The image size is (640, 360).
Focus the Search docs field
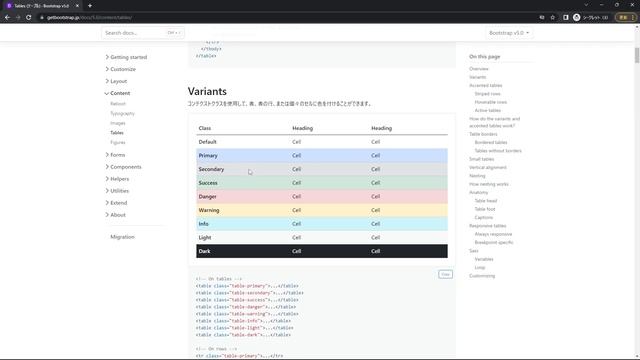click(x=143, y=33)
